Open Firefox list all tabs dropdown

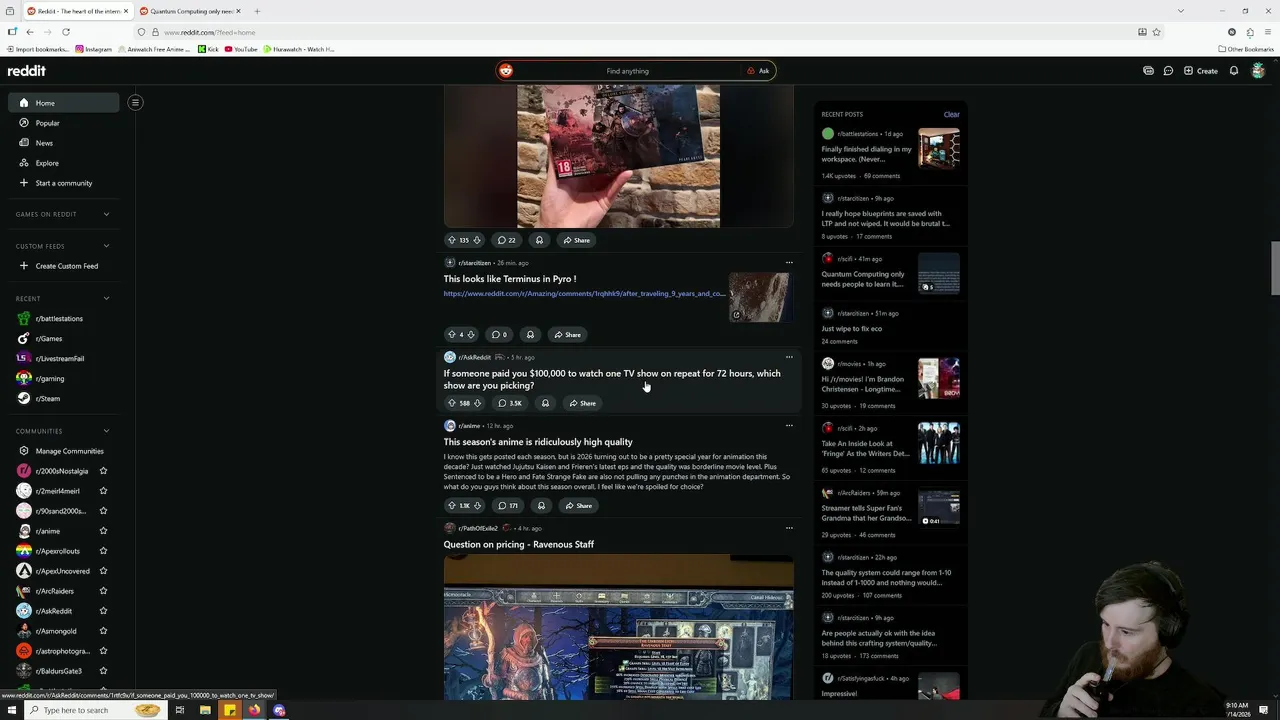point(1181,11)
